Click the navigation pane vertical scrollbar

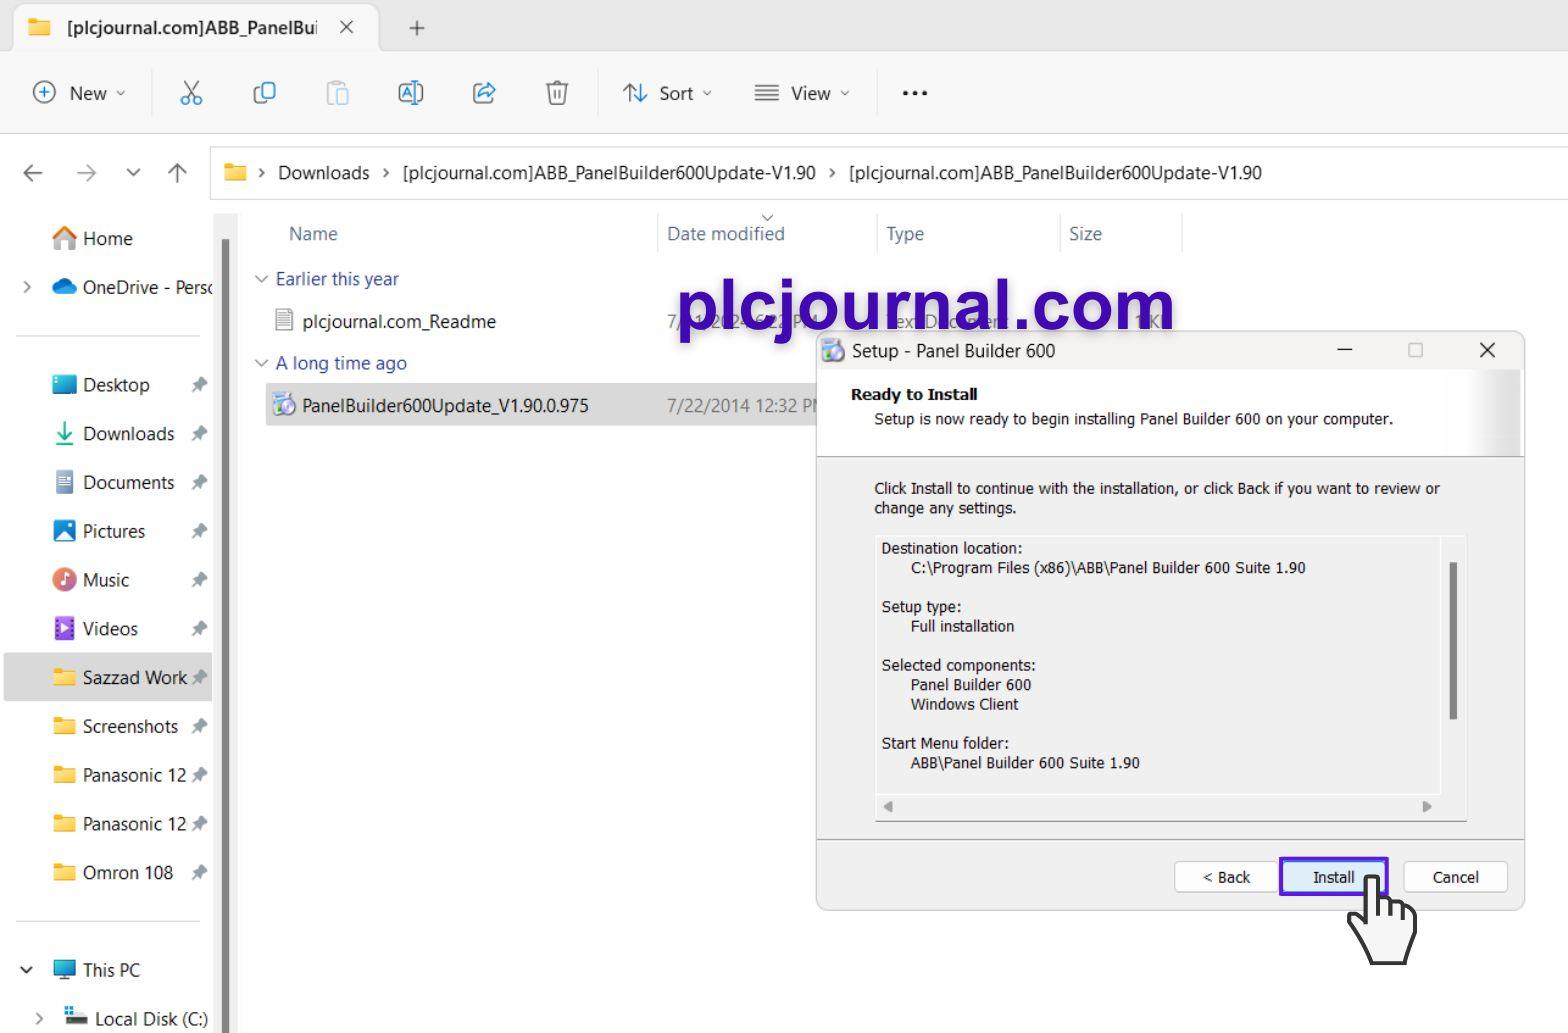pos(225,635)
